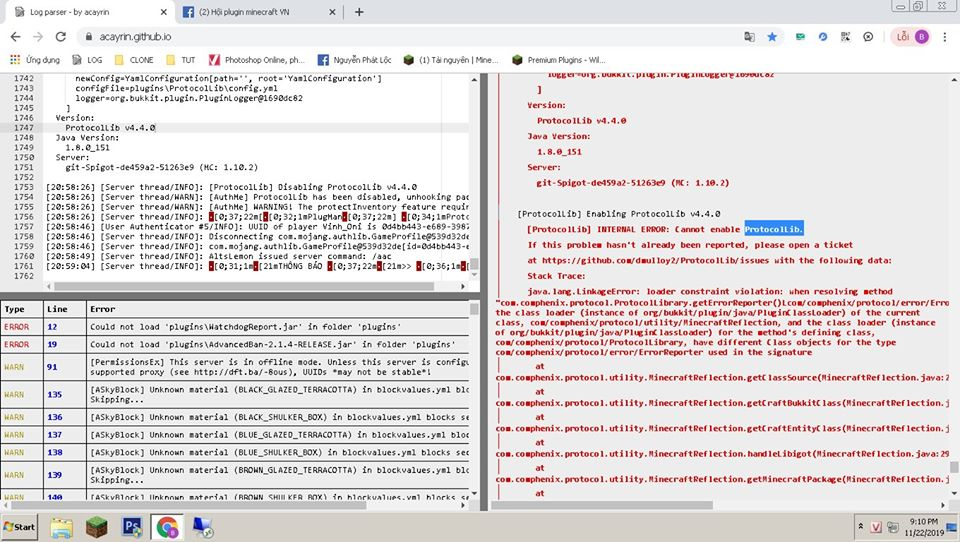Open the Minecraft grass block taskbar icon
This screenshot has width=960, height=542.
coord(96,527)
